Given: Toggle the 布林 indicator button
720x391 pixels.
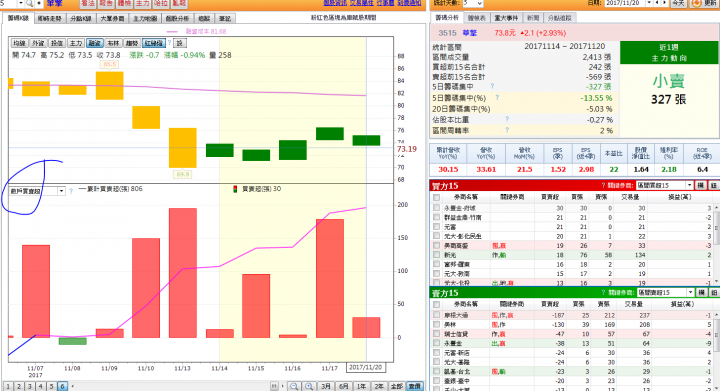Looking at the screenshot, I should coord(113,43).
